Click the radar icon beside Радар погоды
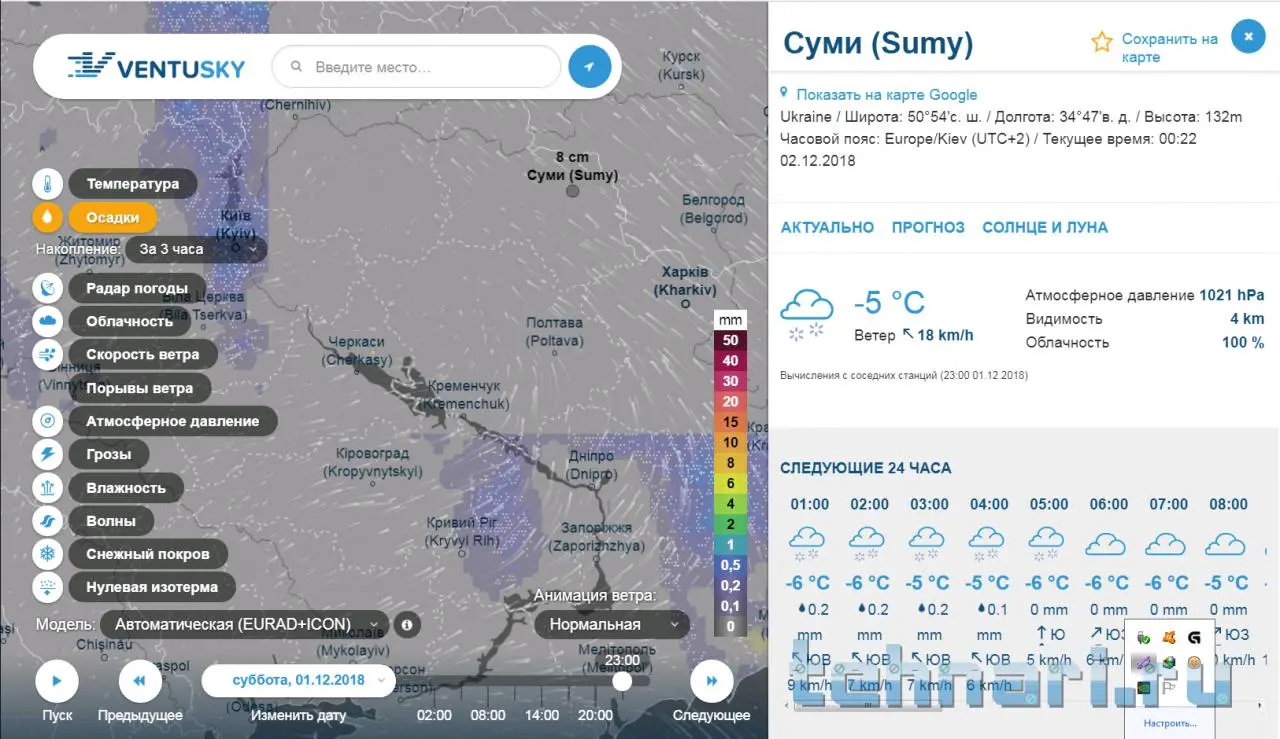The image size is (1280, 739). tap(48, 288)
